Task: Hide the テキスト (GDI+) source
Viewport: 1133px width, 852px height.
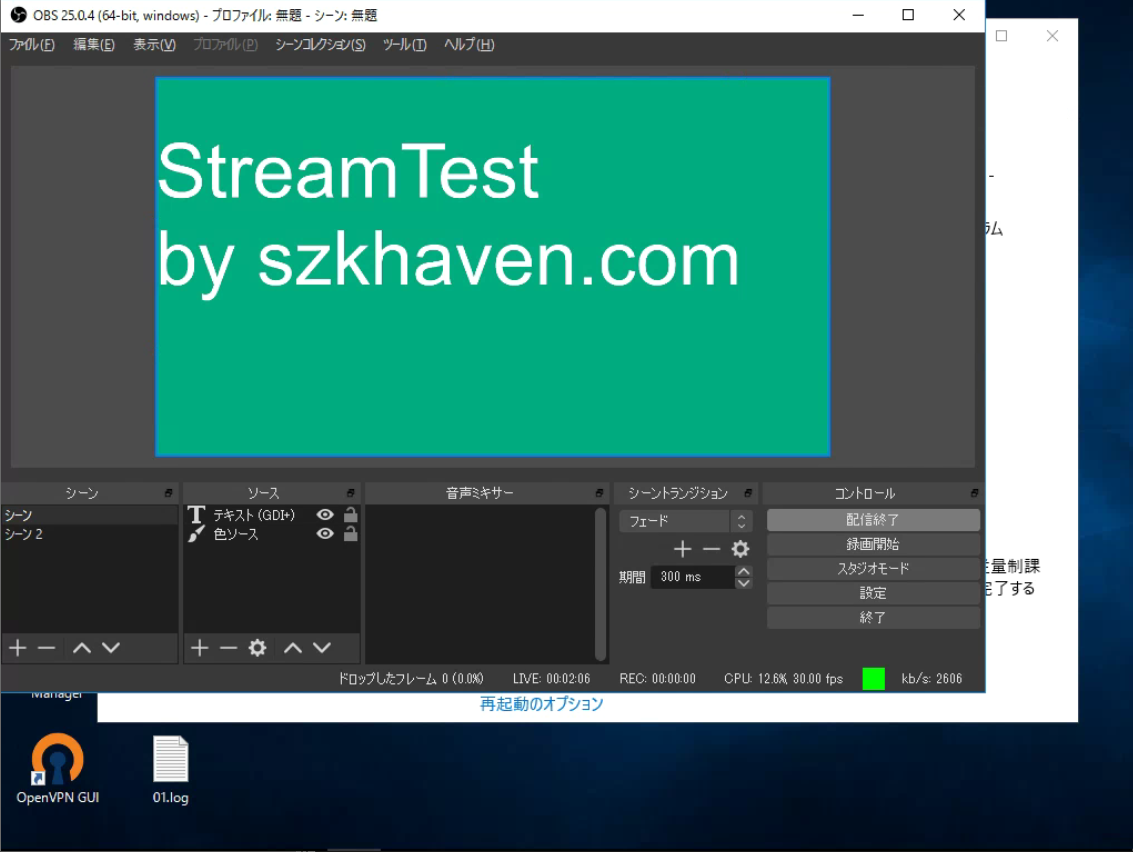Action: (x=325, y=515)
